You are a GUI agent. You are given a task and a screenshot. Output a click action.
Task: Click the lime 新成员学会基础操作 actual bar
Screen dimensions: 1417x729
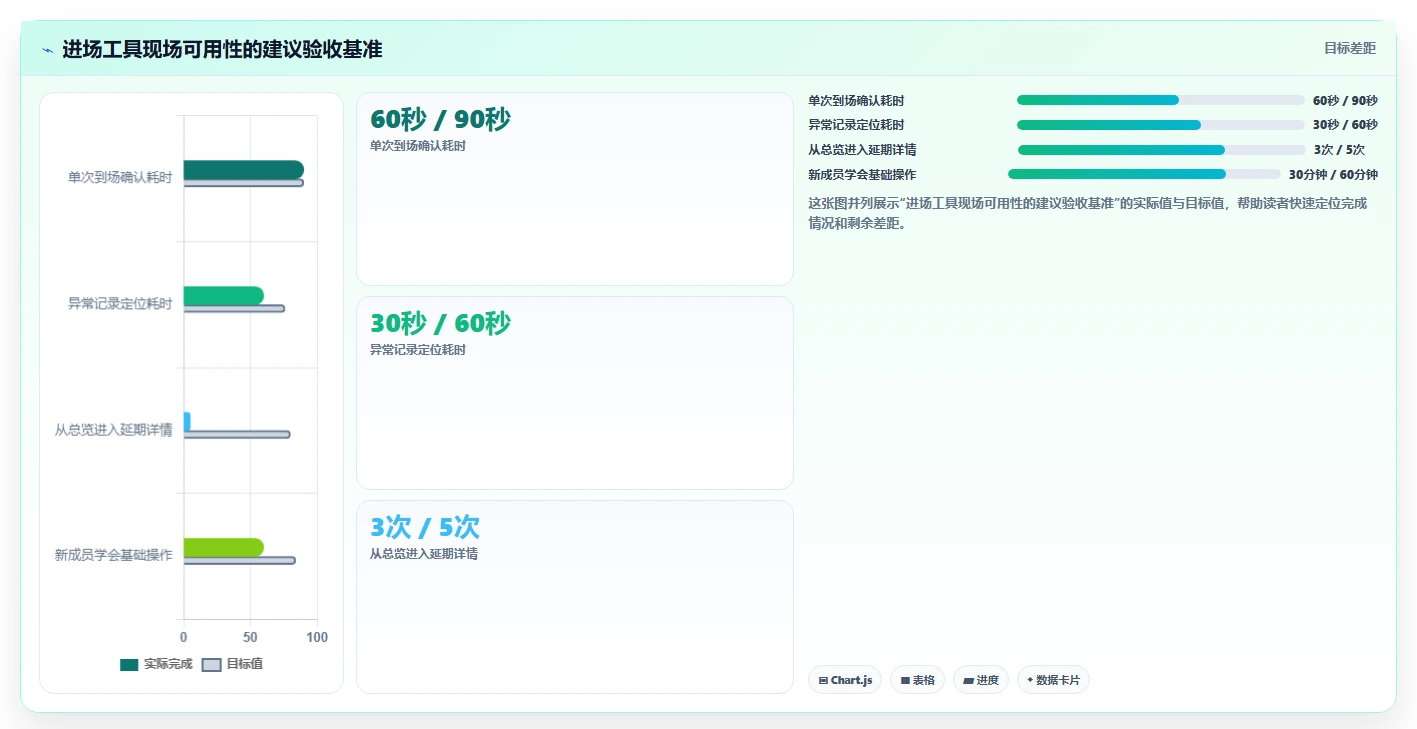[223, 547]
